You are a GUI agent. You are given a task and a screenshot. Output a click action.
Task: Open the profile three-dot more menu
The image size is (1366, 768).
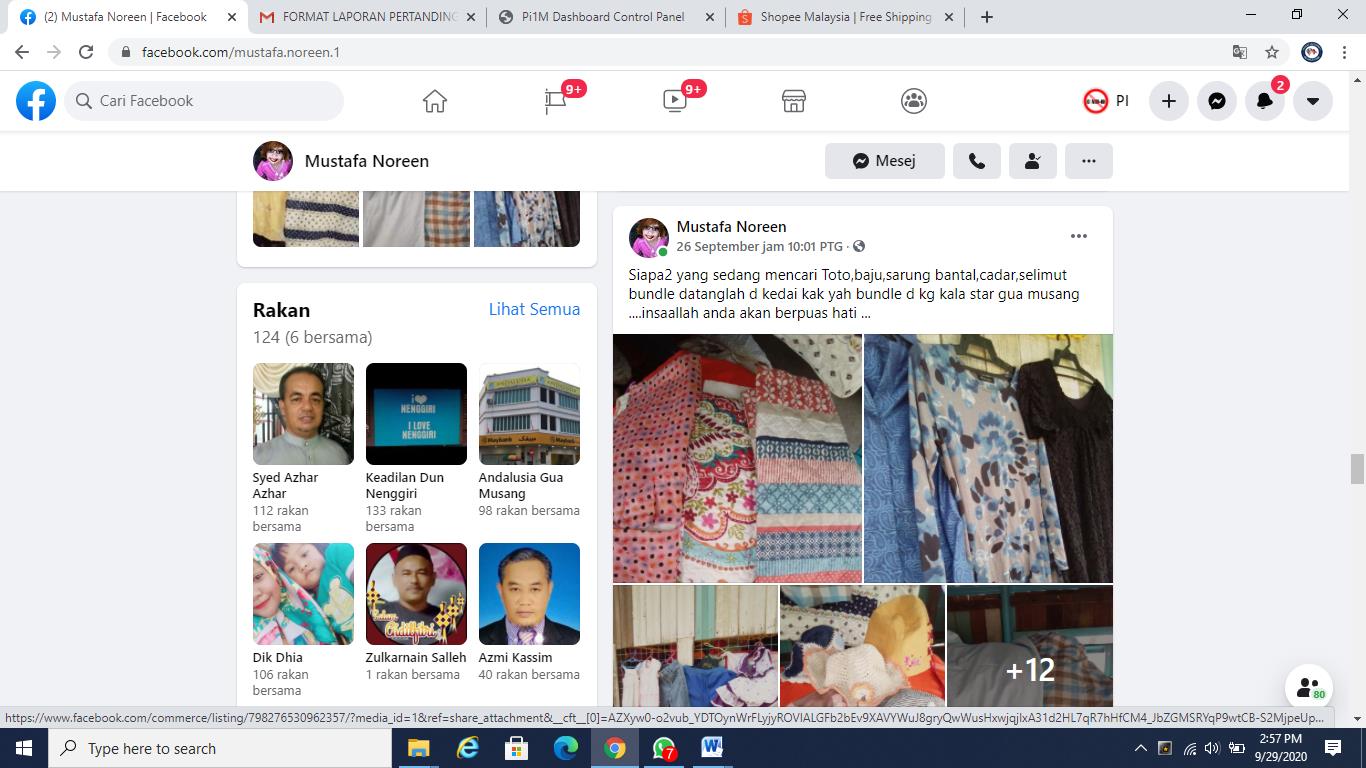(x=1089, y=161)
